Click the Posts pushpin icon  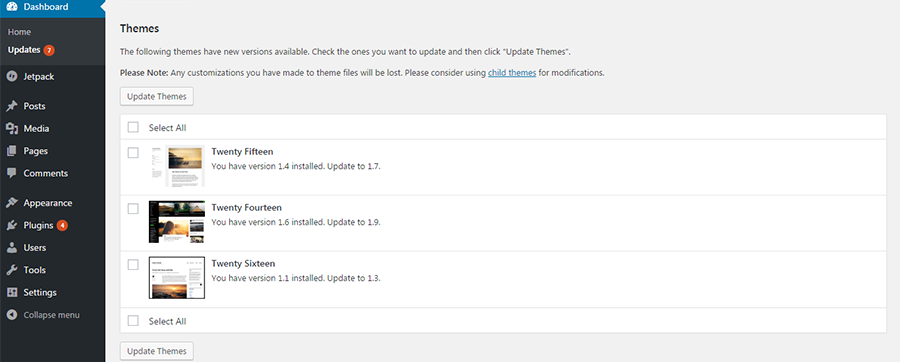11,106
